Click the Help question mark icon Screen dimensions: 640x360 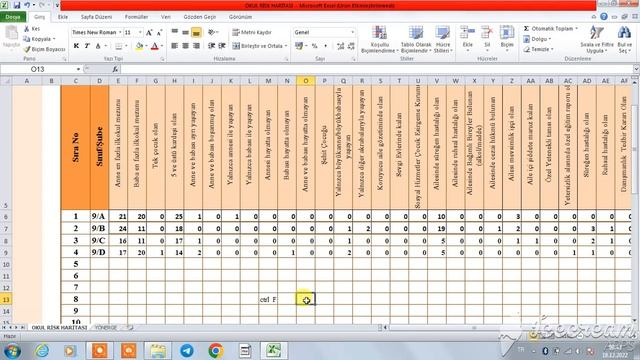[x=604, y=17]
